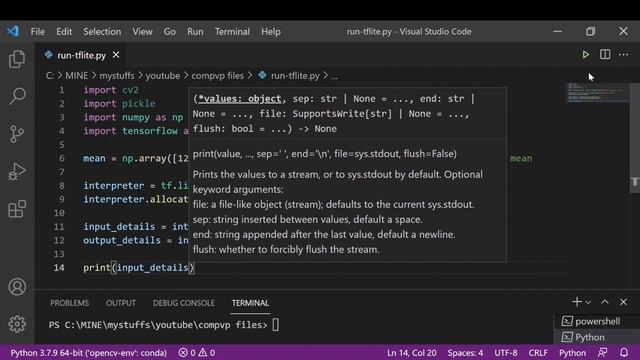The image size is (640, 360).
Task: Click the VS Code logo icon
Action: click(13, 31)
